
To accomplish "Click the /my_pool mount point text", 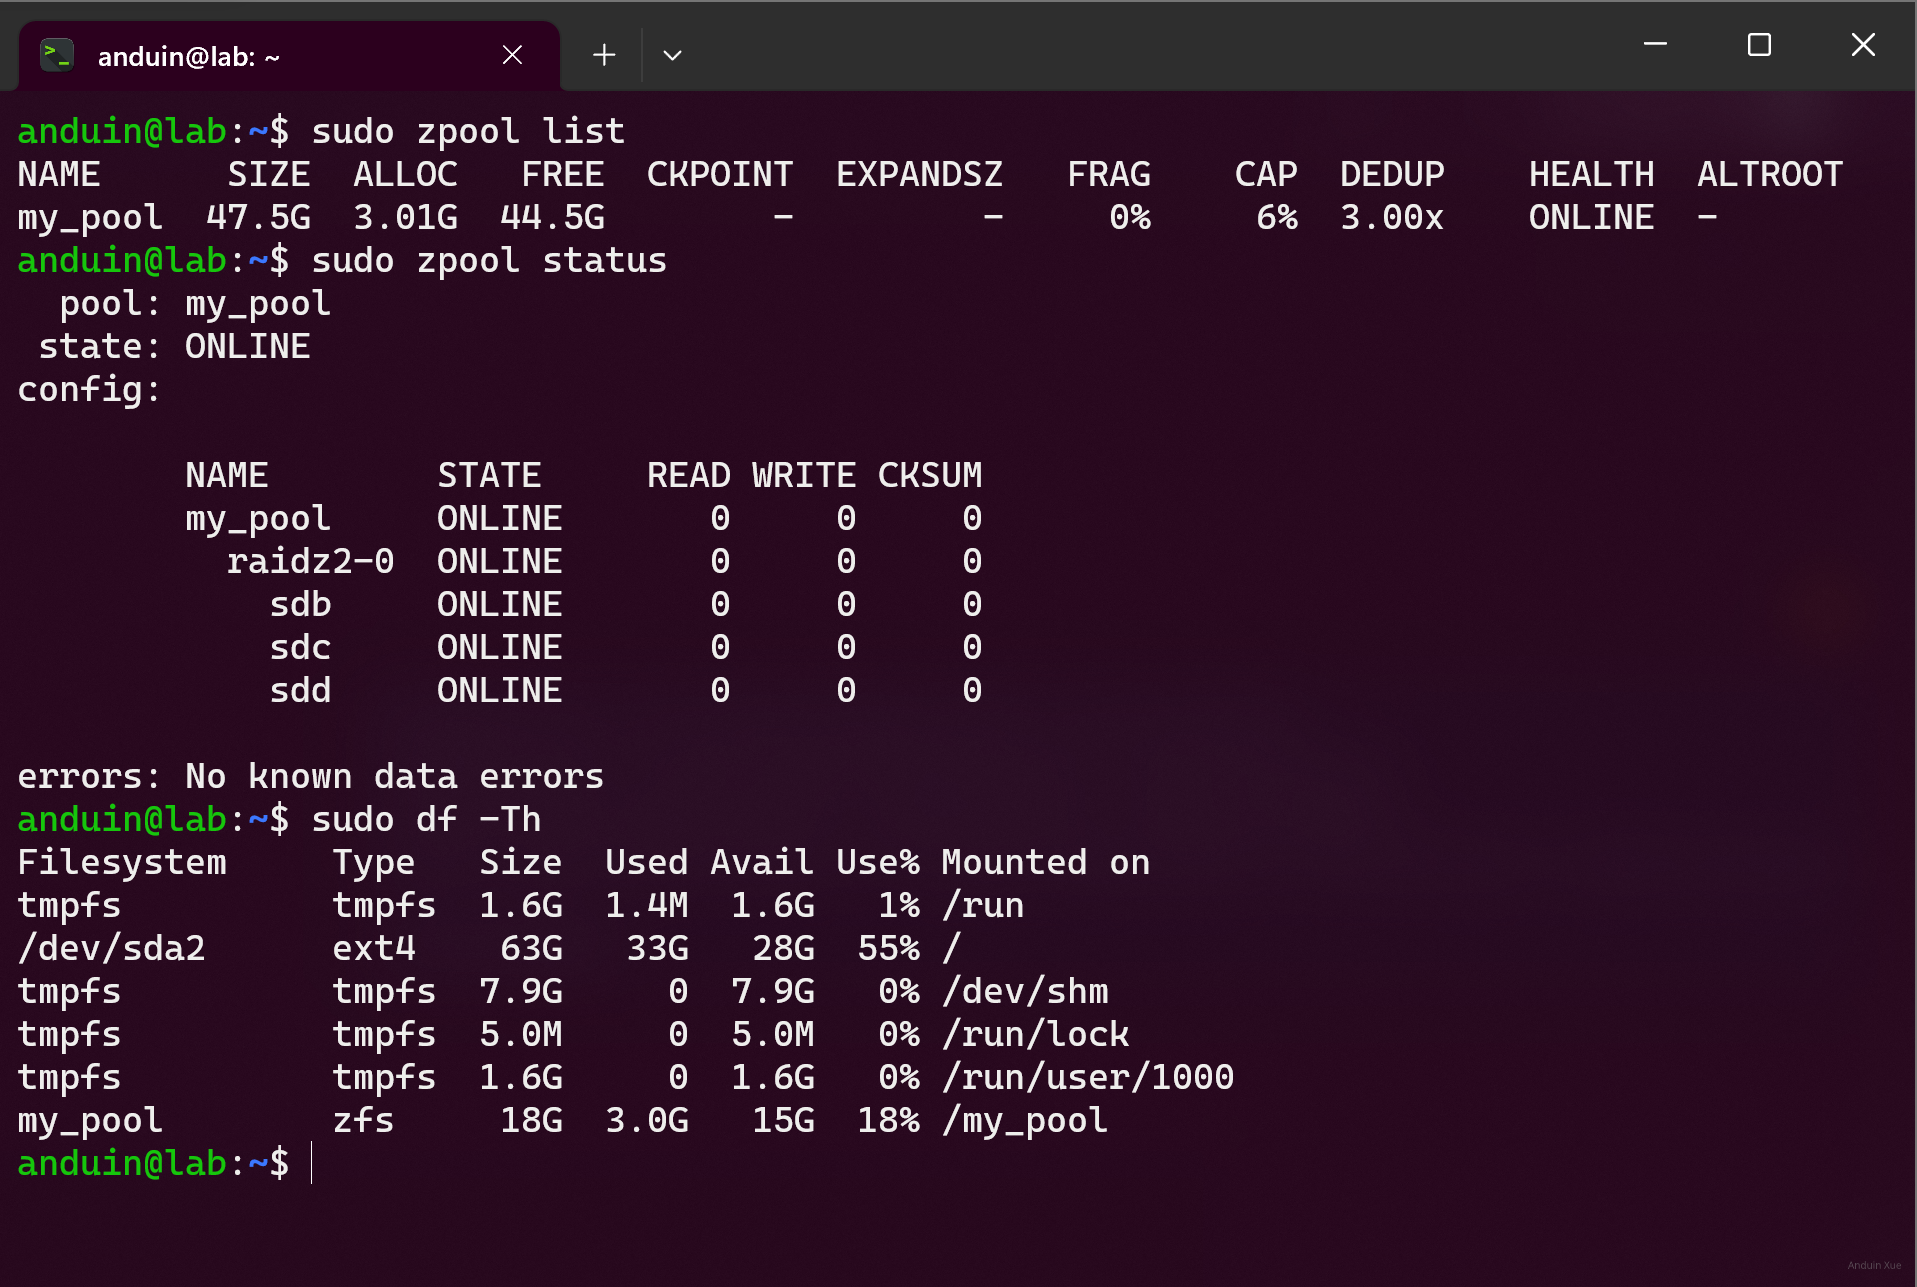I will (x=1024, y=1120).
